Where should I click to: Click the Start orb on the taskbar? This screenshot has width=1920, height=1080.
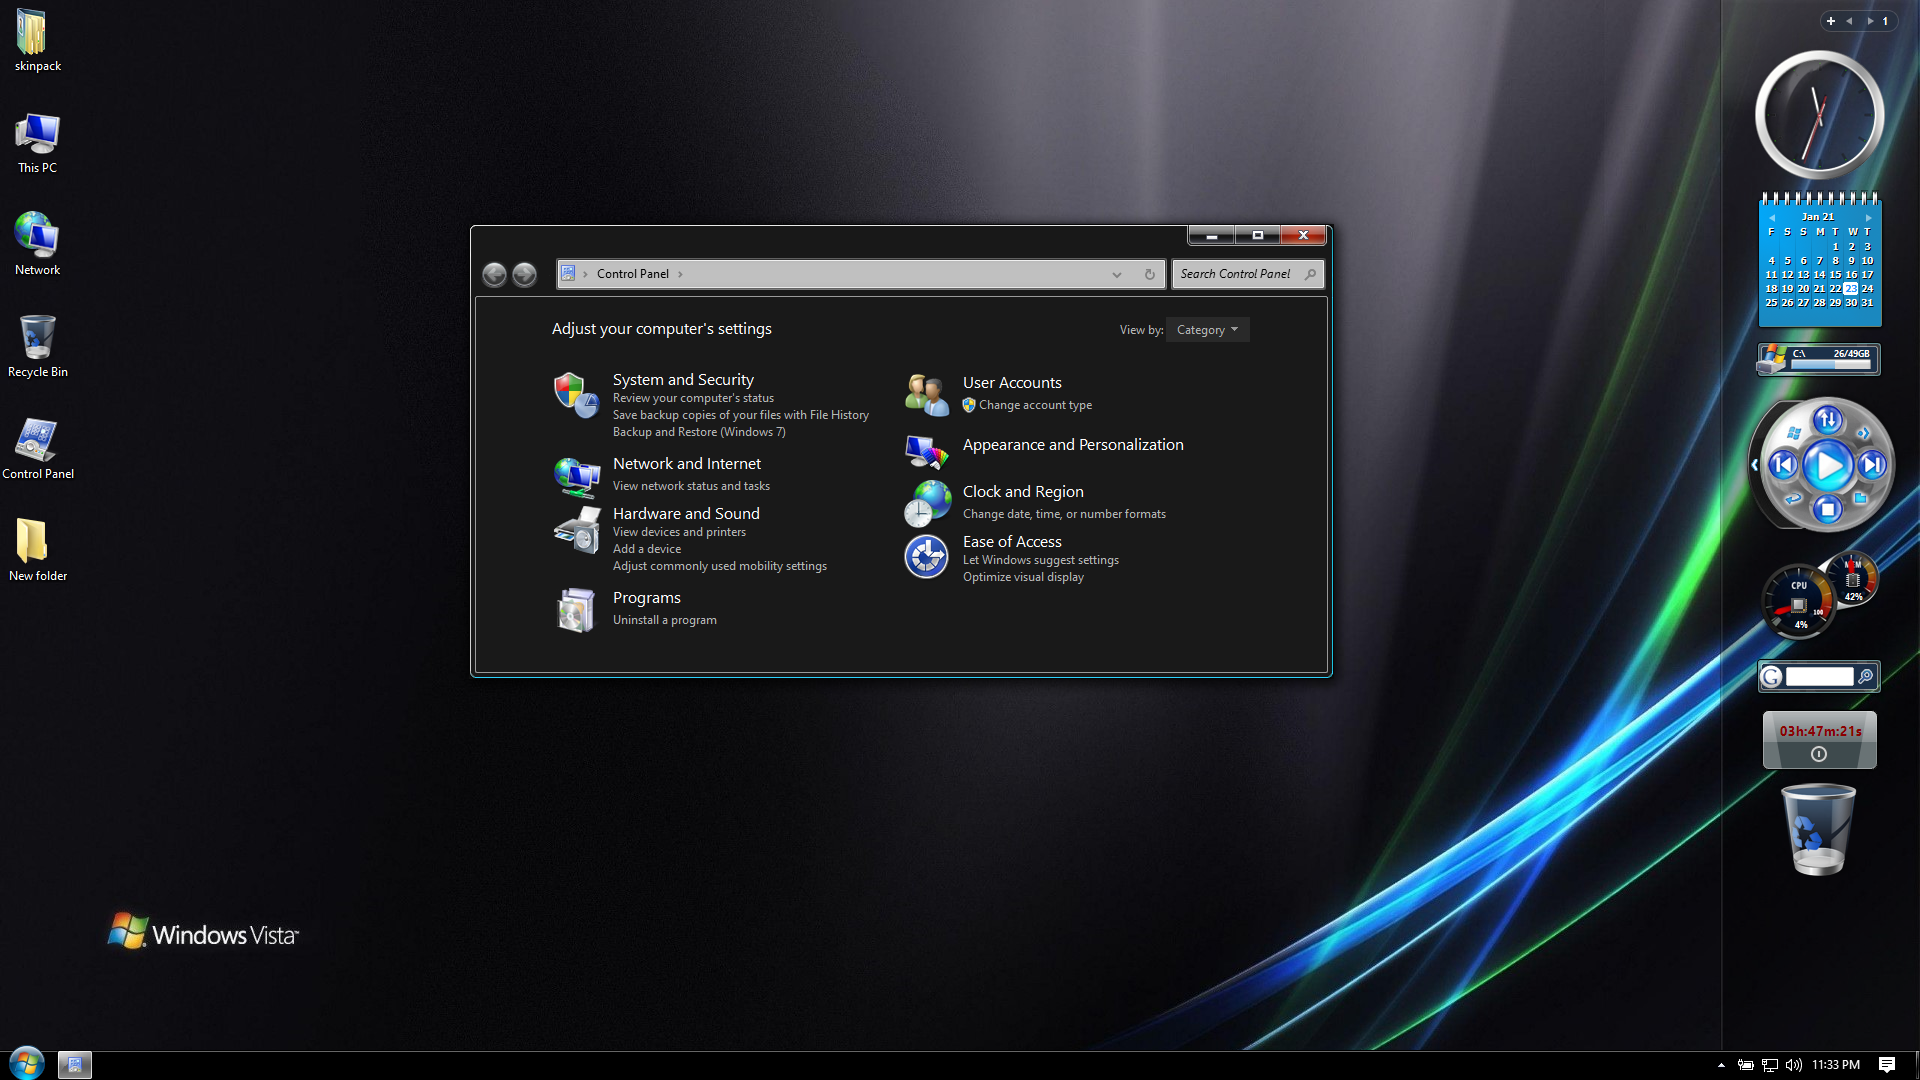(x=27, y=1064)
